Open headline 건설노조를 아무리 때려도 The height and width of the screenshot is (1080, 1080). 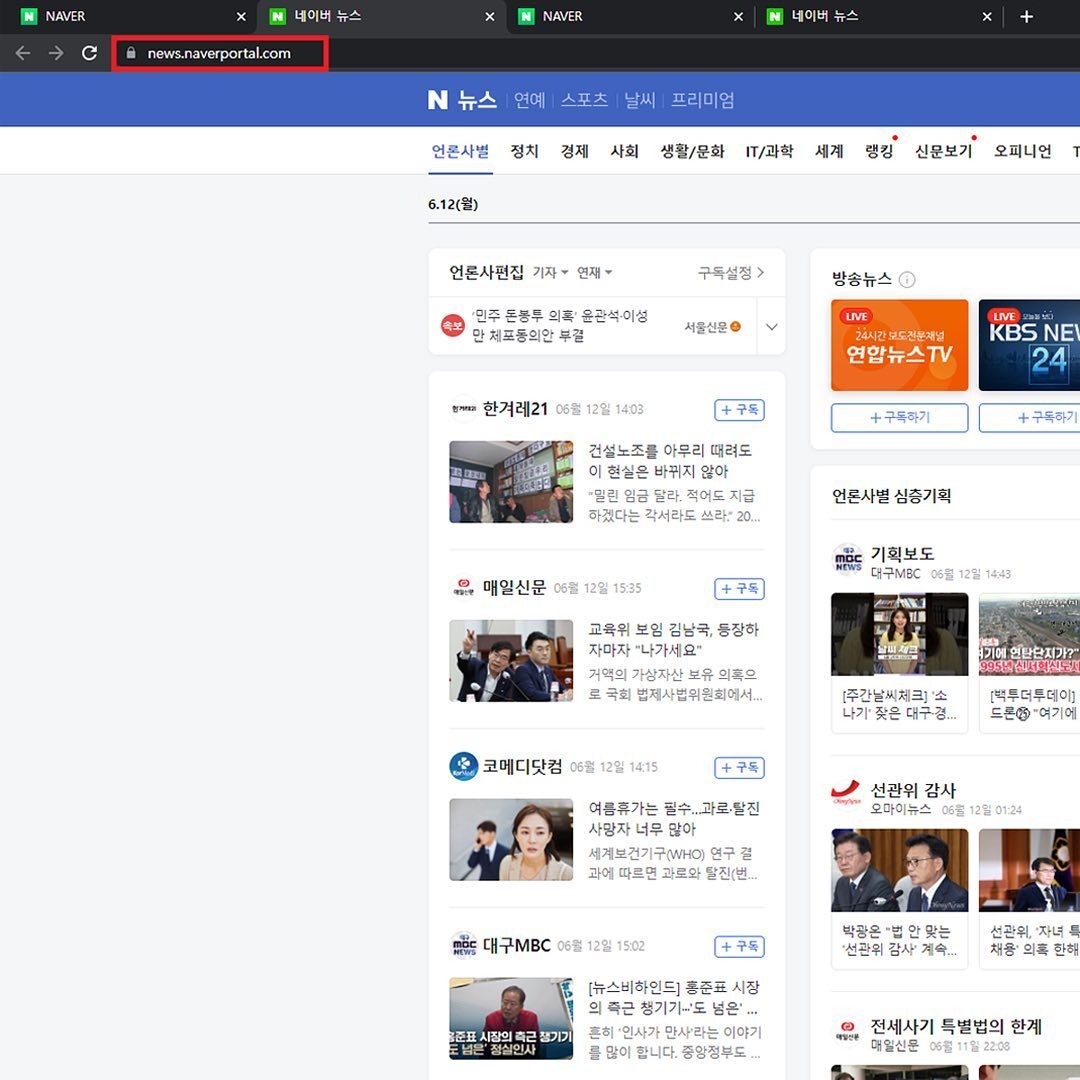(669, 461)
